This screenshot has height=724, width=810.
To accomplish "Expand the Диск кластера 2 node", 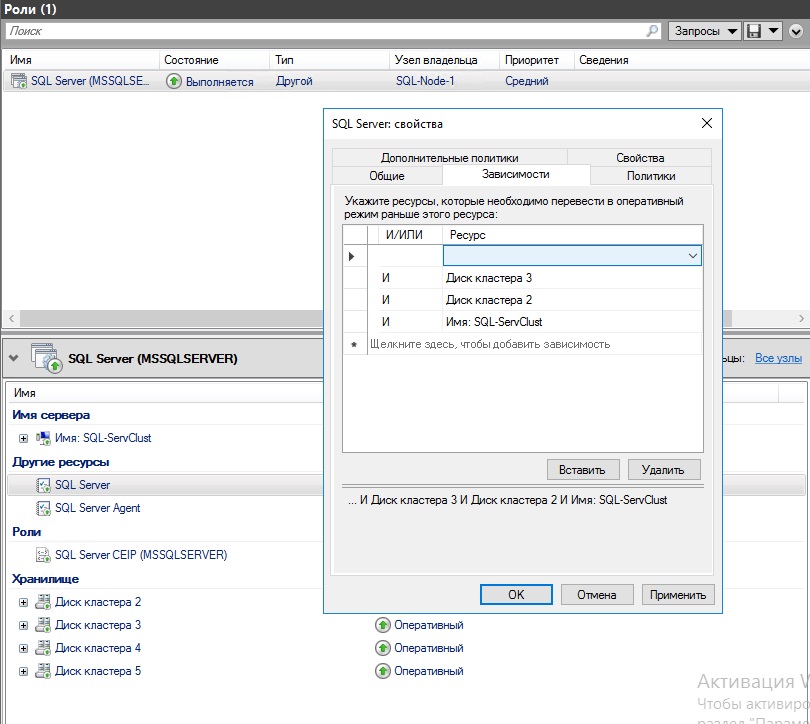I will point(23,602).
